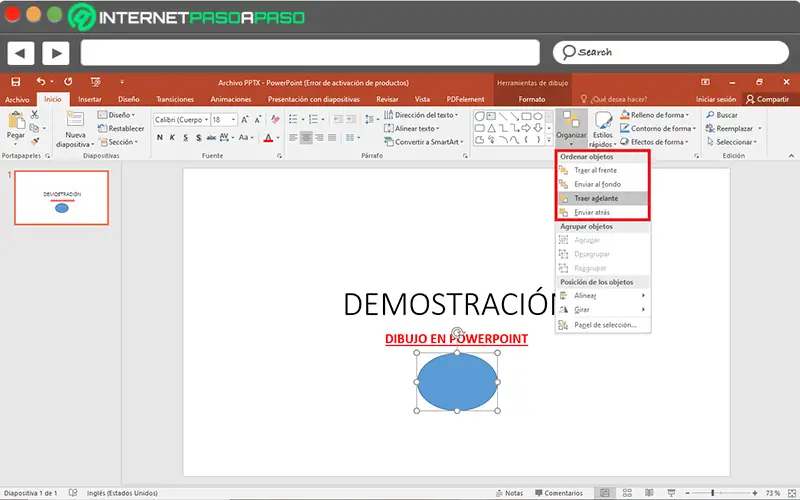Viewport: 800px width, 500px height.
Task: Open Estilos rápidos quick styles
Action: tap(603, 123)
